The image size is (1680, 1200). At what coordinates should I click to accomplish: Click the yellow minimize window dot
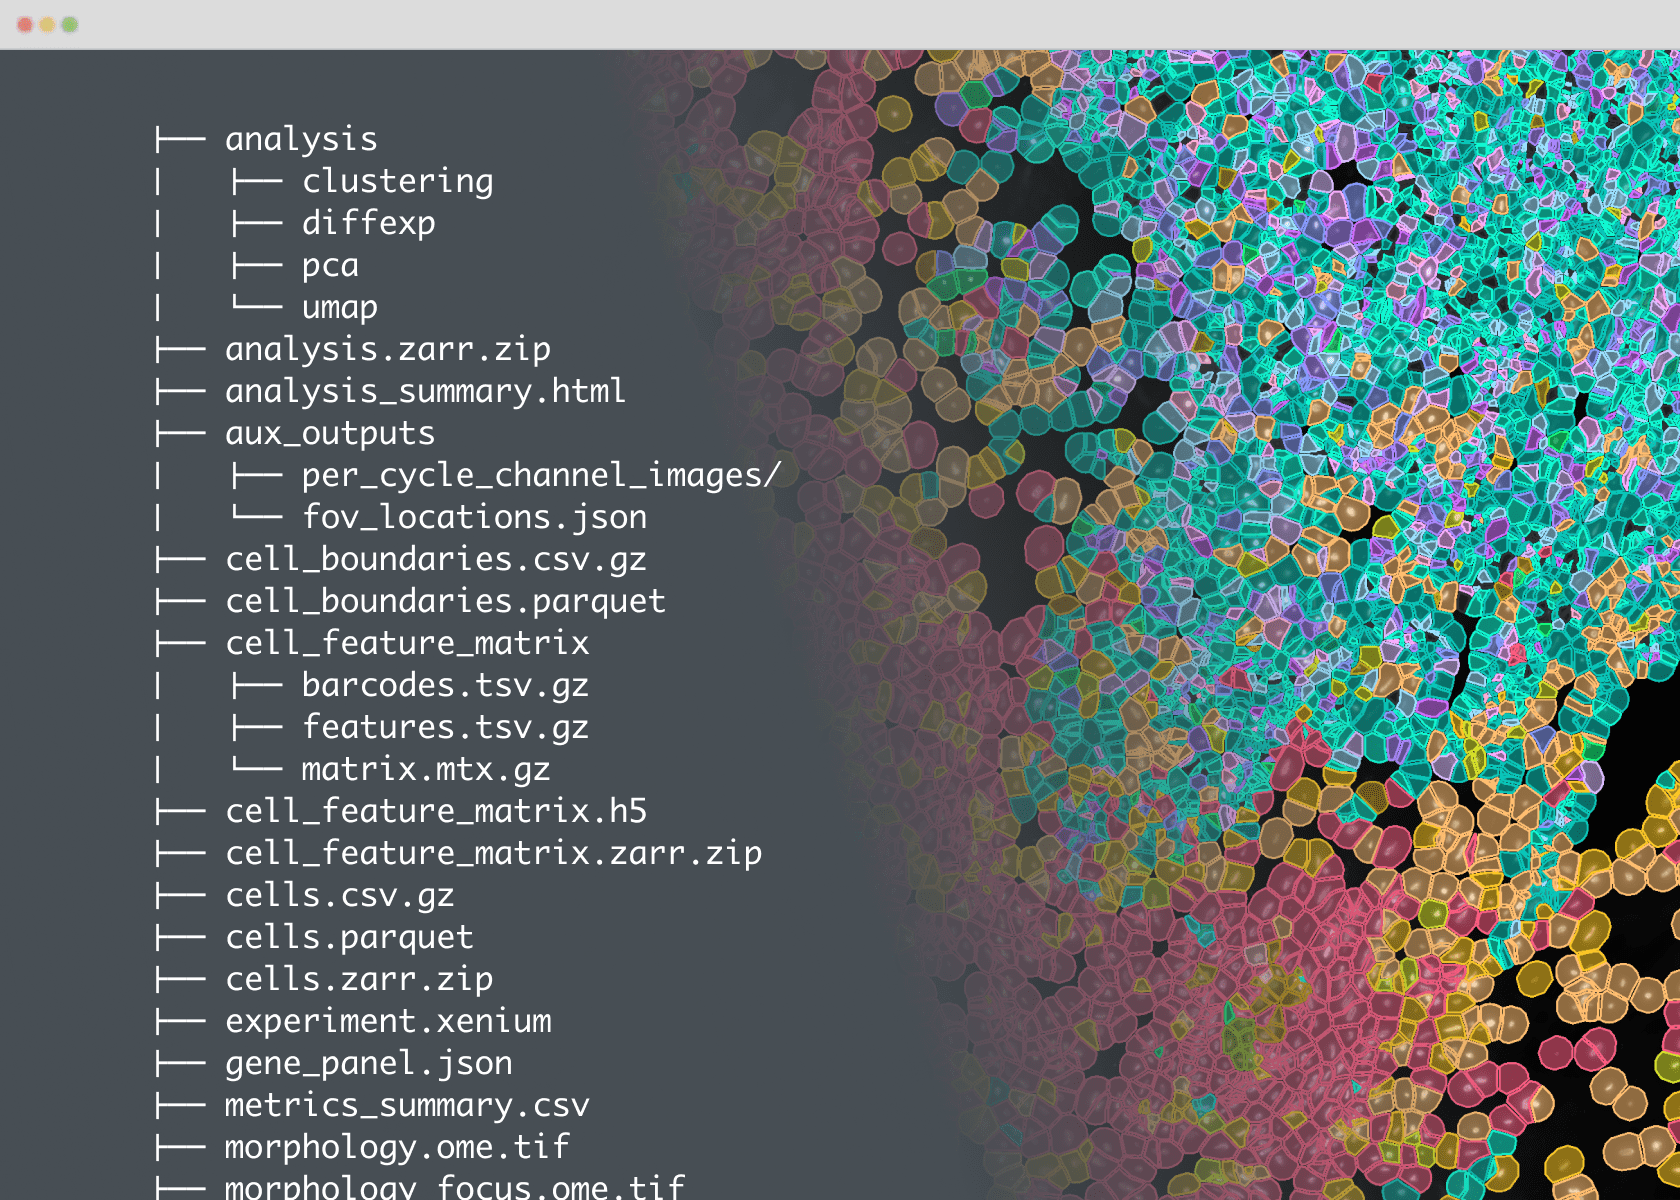point(47,24)
